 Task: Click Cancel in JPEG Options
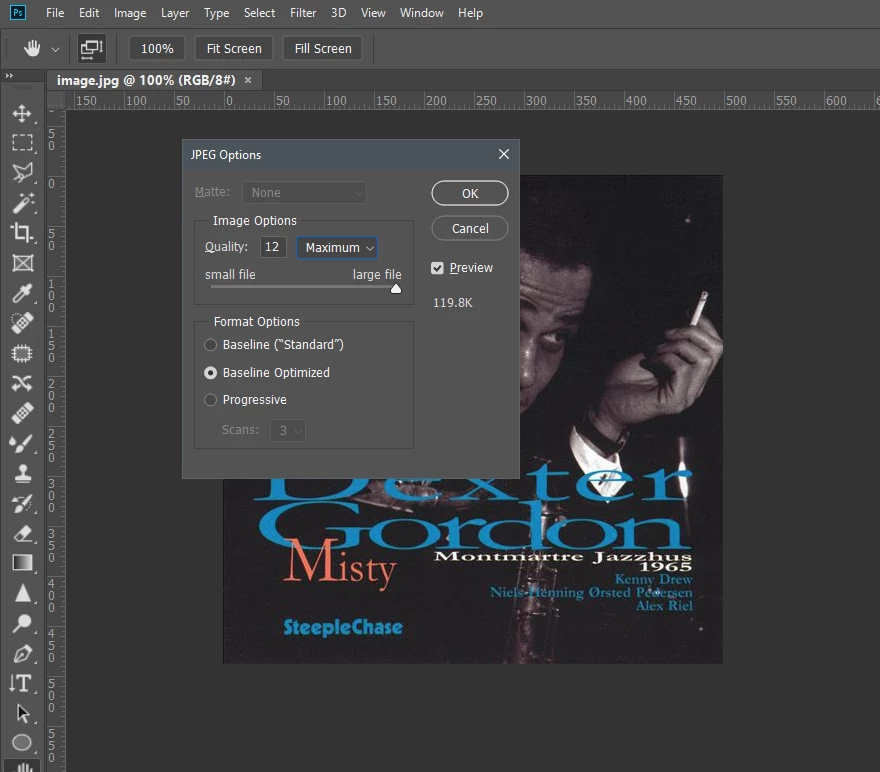point(470,228)
